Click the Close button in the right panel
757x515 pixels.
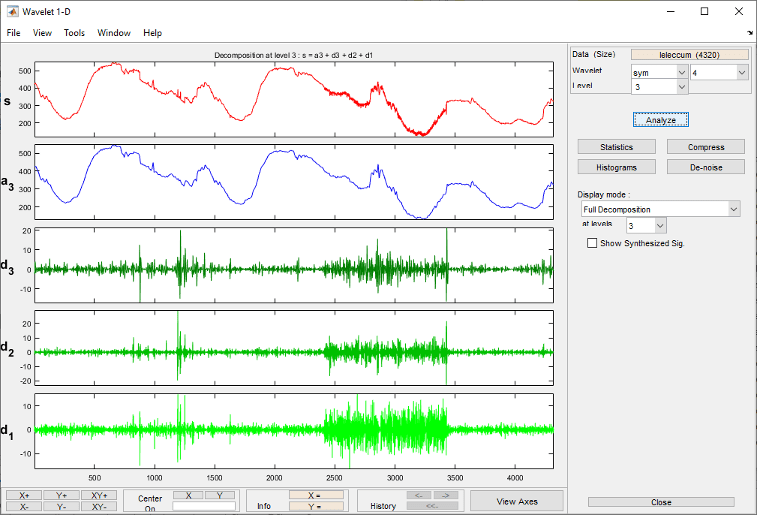pyautogui.click(x=660, y=502)
